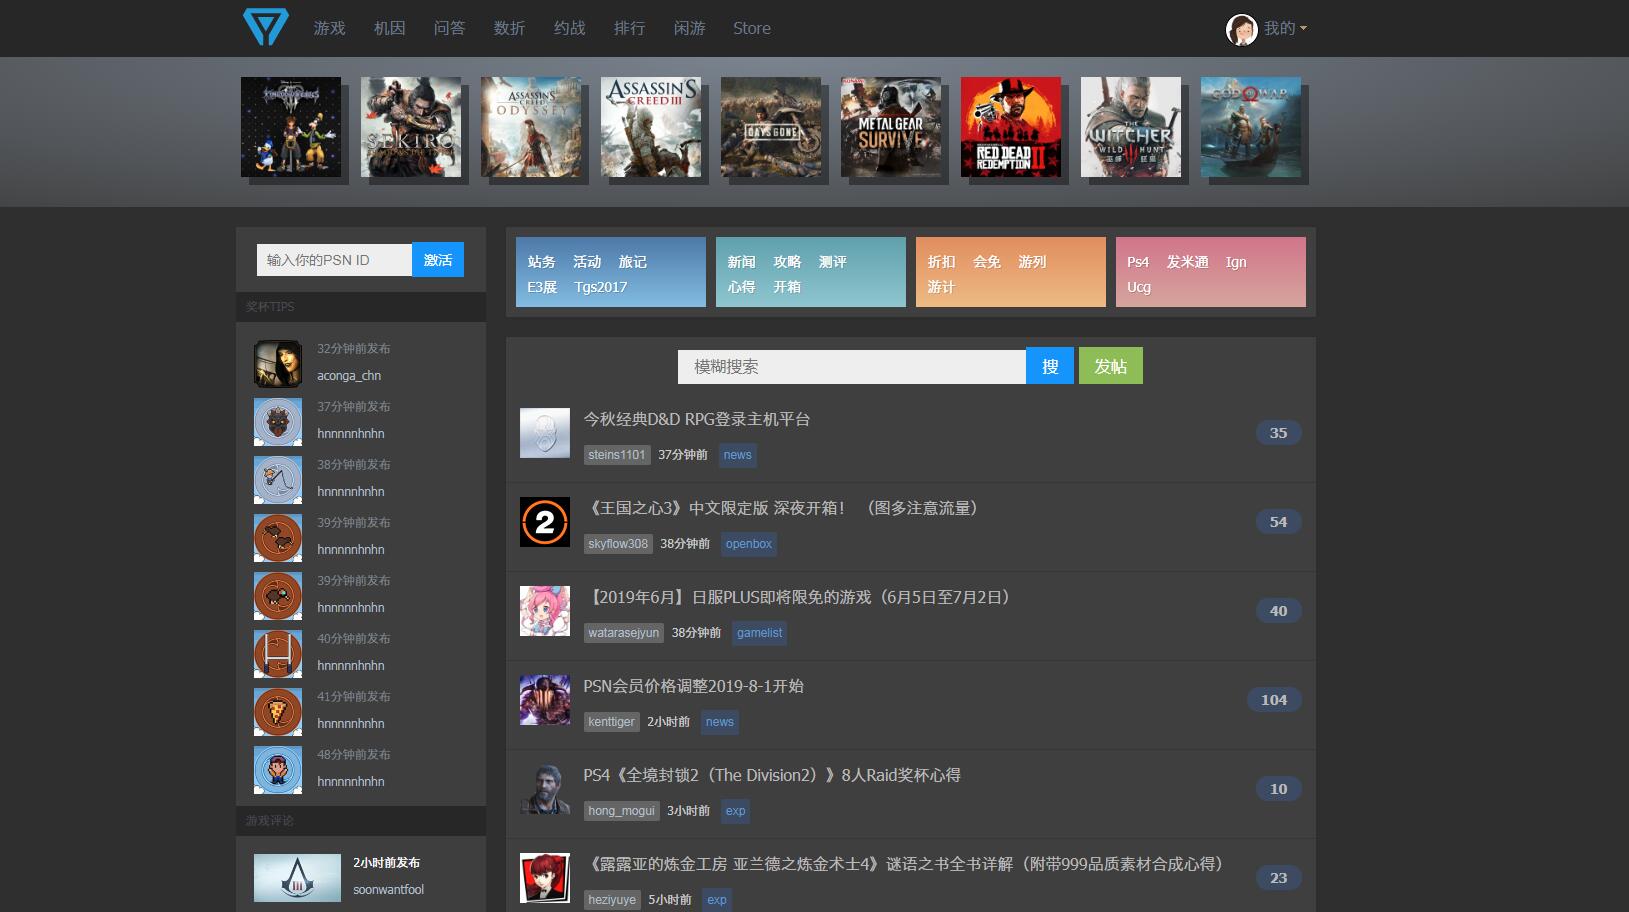Click the site logo in the navbar
The width and height of the screenshot is (1629, 912).
coord(265,27)
